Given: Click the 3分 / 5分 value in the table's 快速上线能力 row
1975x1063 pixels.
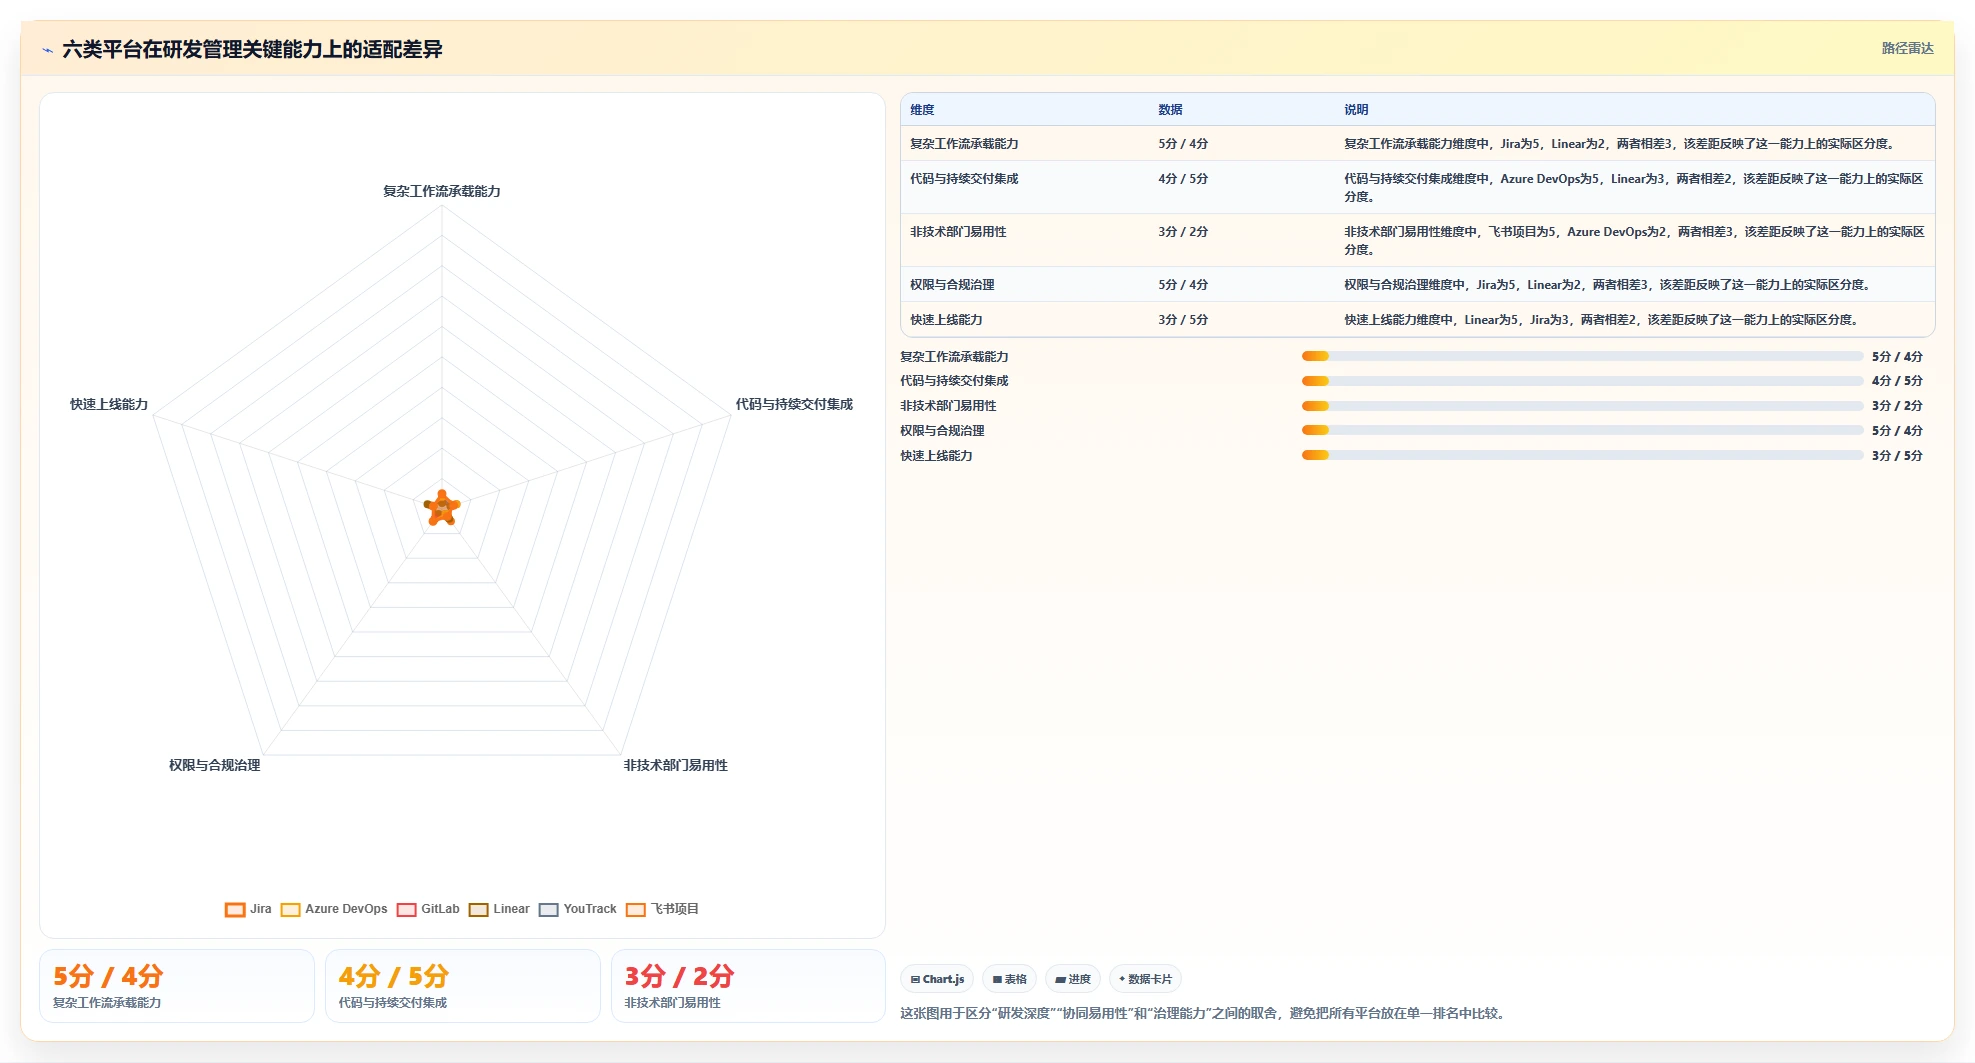Looking at the screenshot, I should tap(1183, 320).
